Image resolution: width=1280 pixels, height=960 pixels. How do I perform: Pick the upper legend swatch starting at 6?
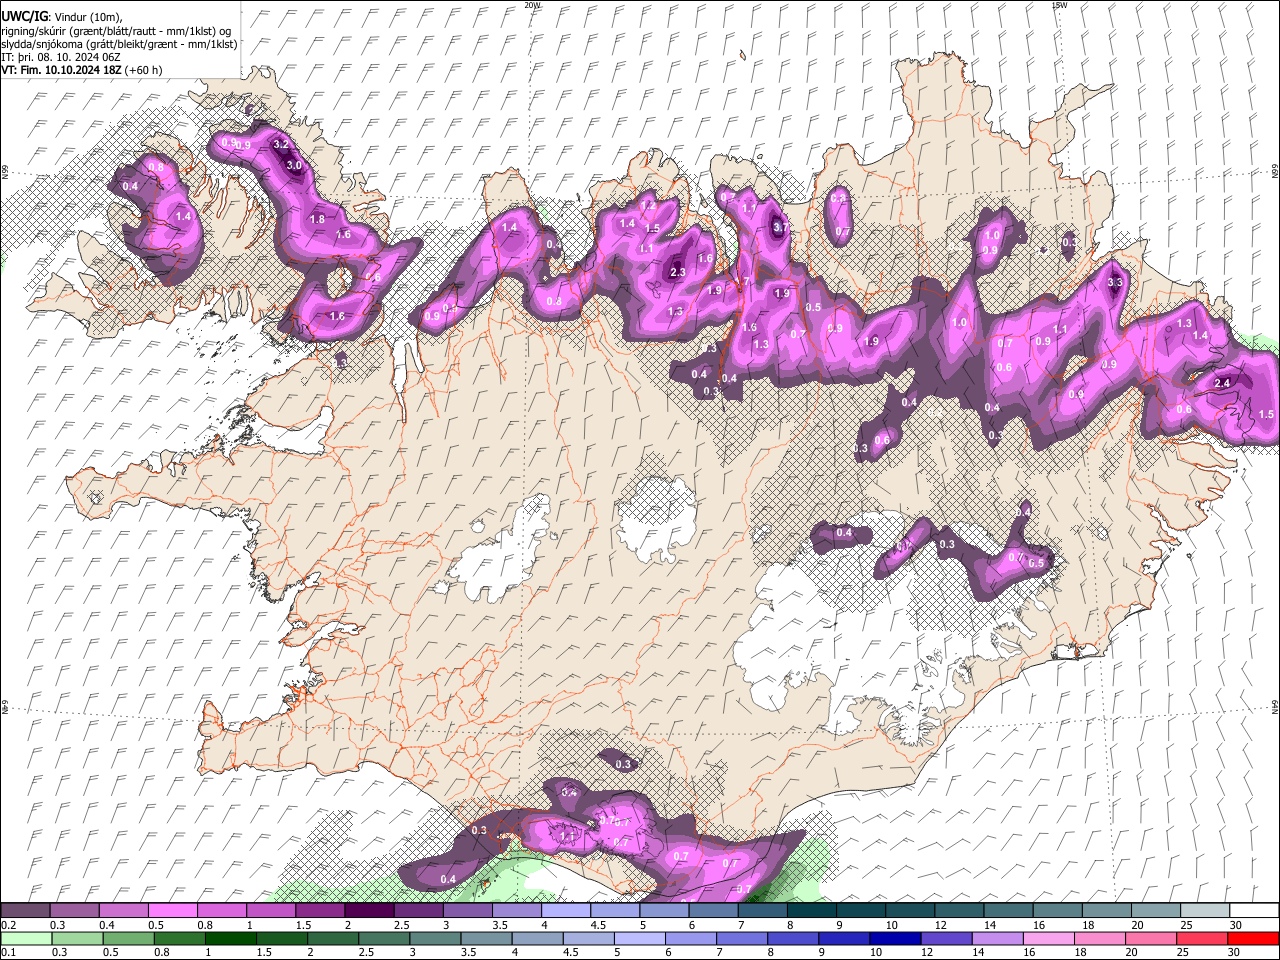[x=714, y=911]
